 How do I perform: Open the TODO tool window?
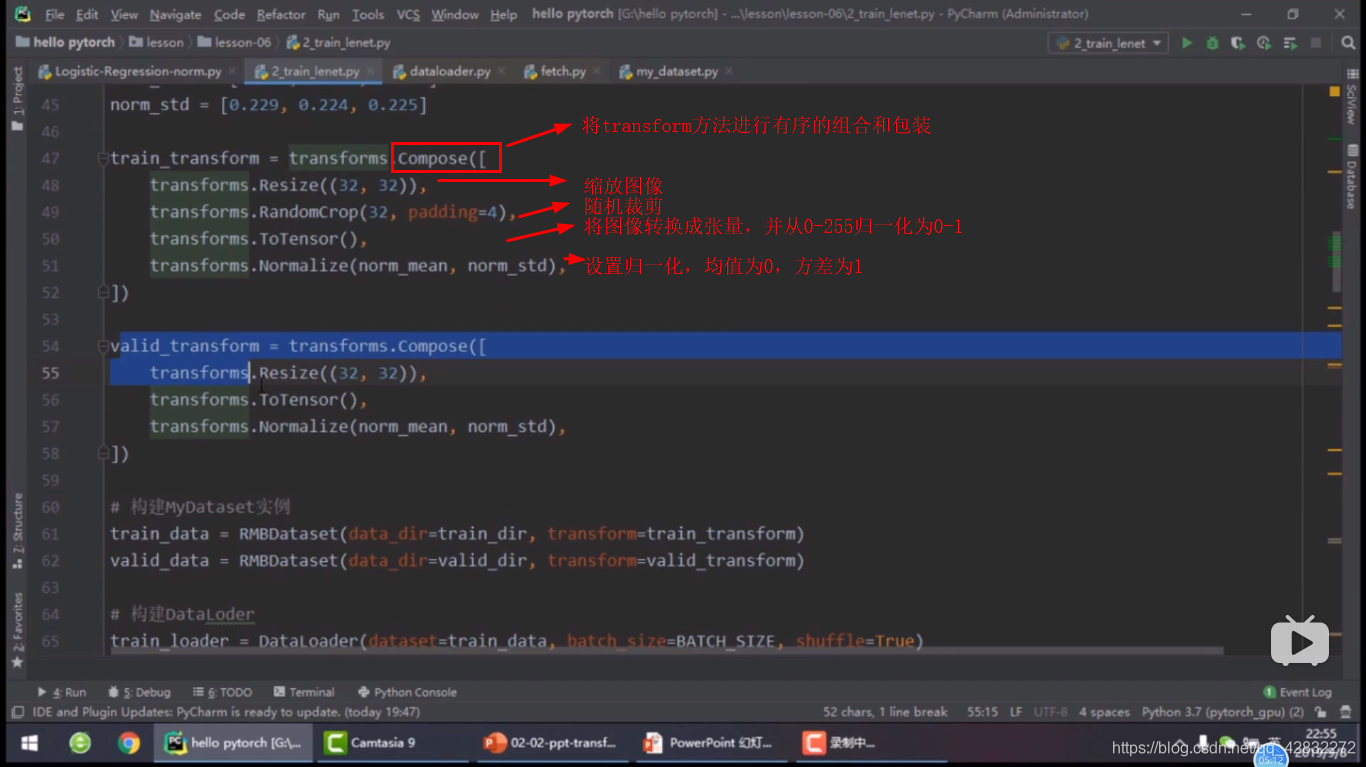[222, 692]
